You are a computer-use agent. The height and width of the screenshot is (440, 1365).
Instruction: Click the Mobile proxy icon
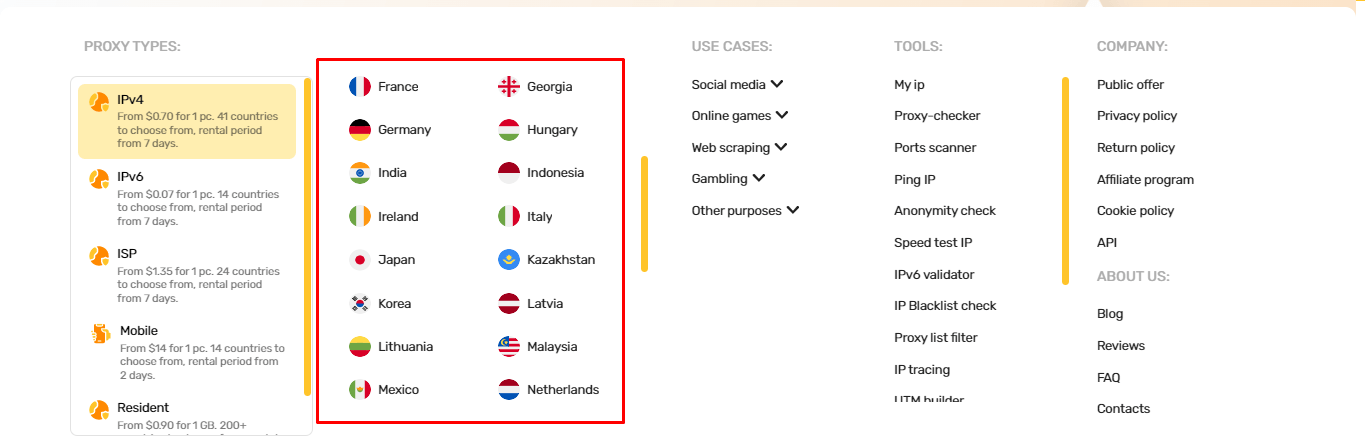100,333
